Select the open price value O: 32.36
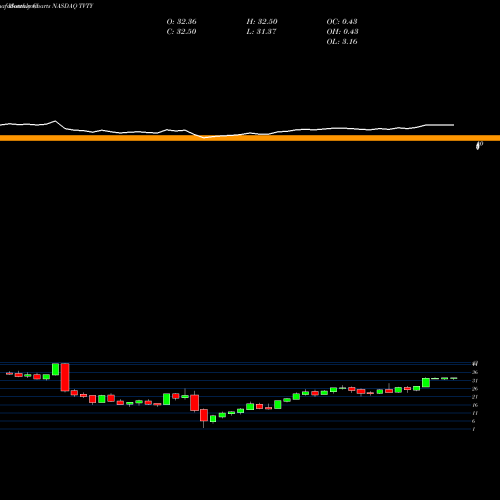 [x=181, y=22]
